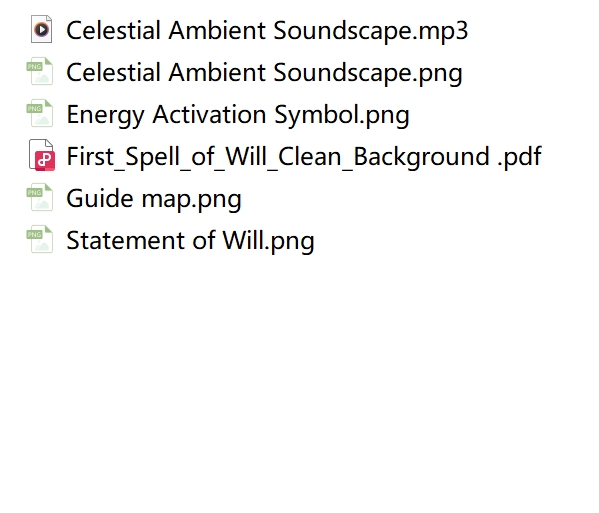This screenshot has height=513, width=599.
Task: Select the Statement of Will.png label
Action: (x=191, y=241)
